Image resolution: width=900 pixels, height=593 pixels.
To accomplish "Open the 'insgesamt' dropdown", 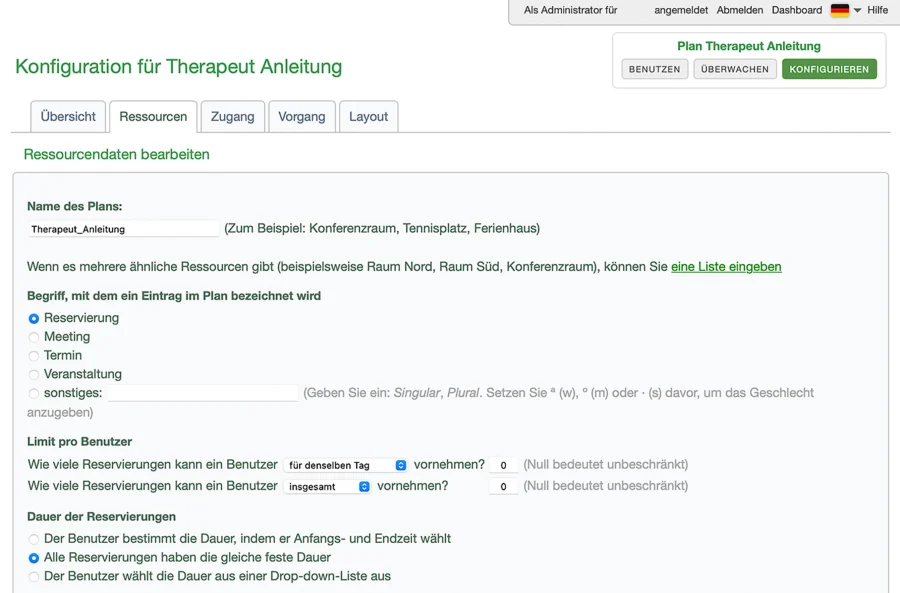I will [x=327, y=486].
